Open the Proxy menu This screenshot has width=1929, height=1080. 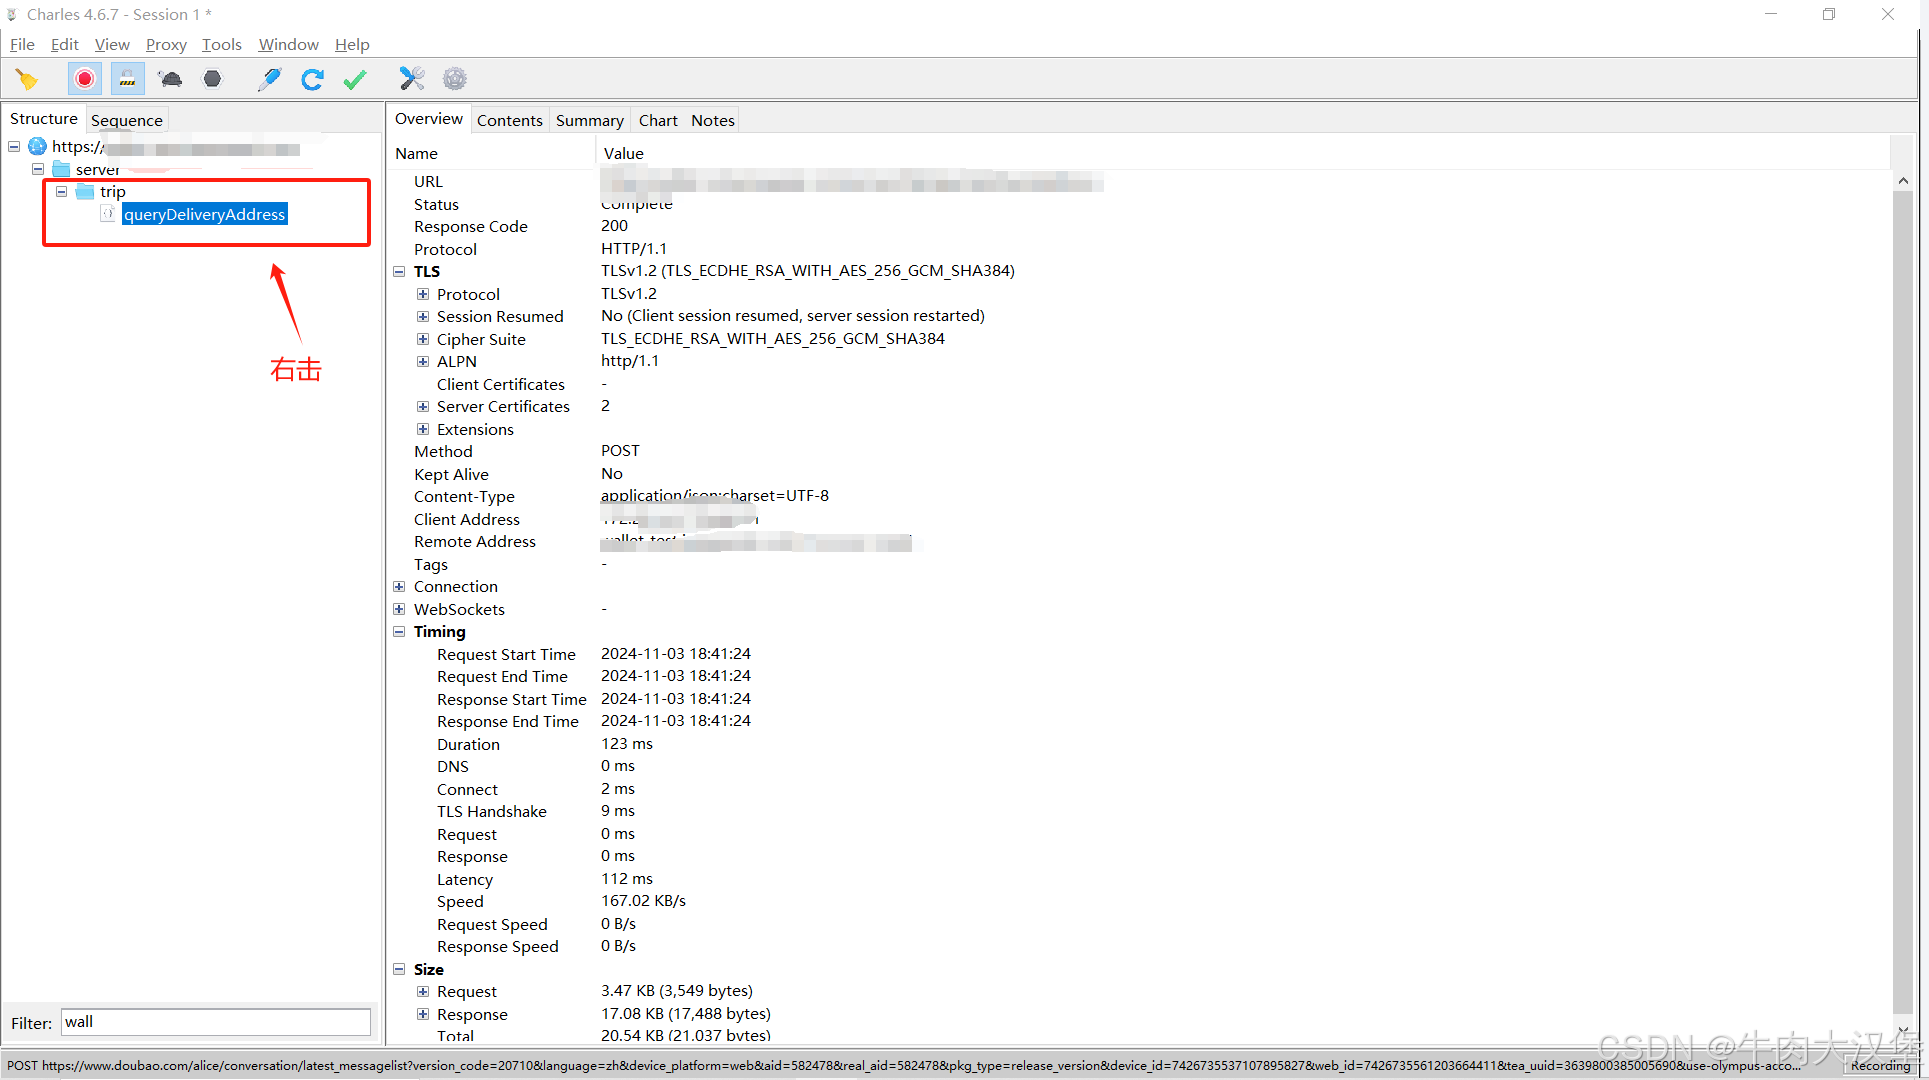165,44
